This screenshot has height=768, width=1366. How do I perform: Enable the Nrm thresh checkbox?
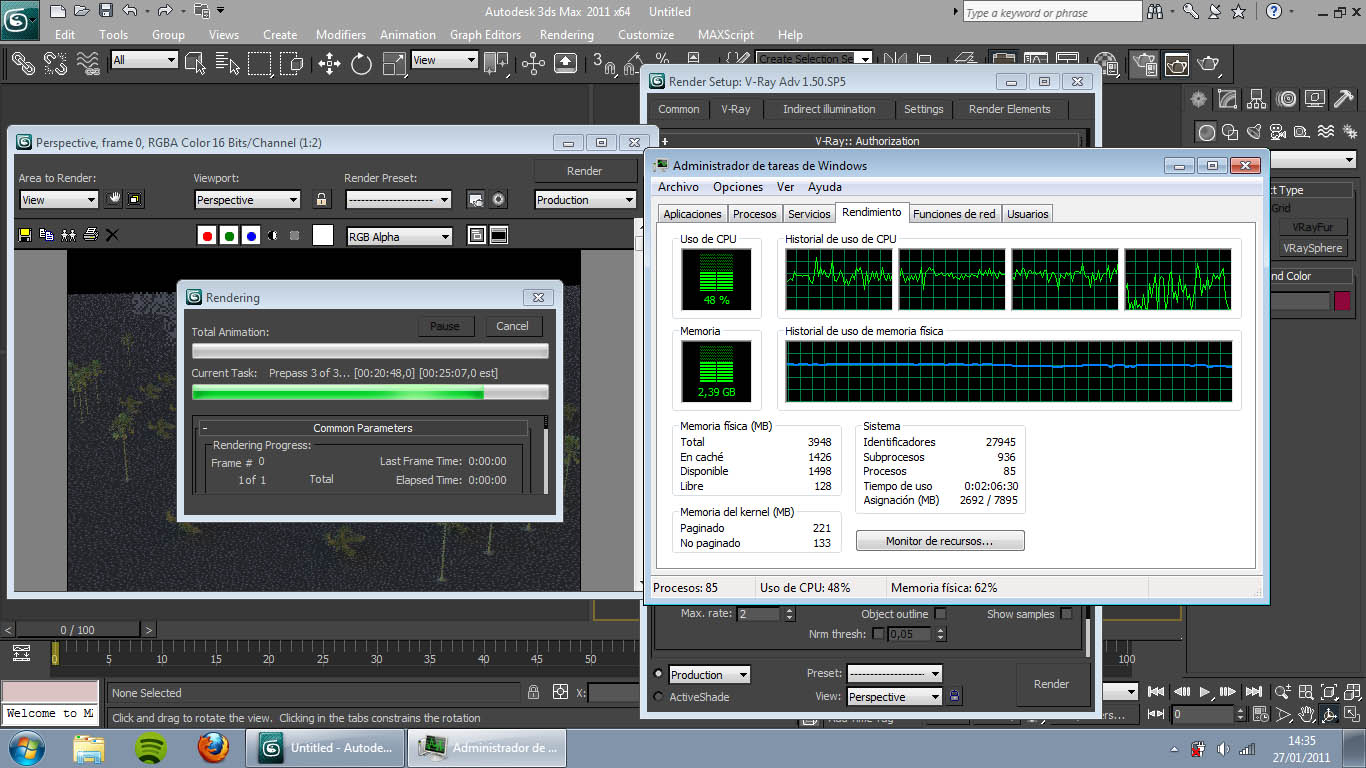click(x=879, y=634)
